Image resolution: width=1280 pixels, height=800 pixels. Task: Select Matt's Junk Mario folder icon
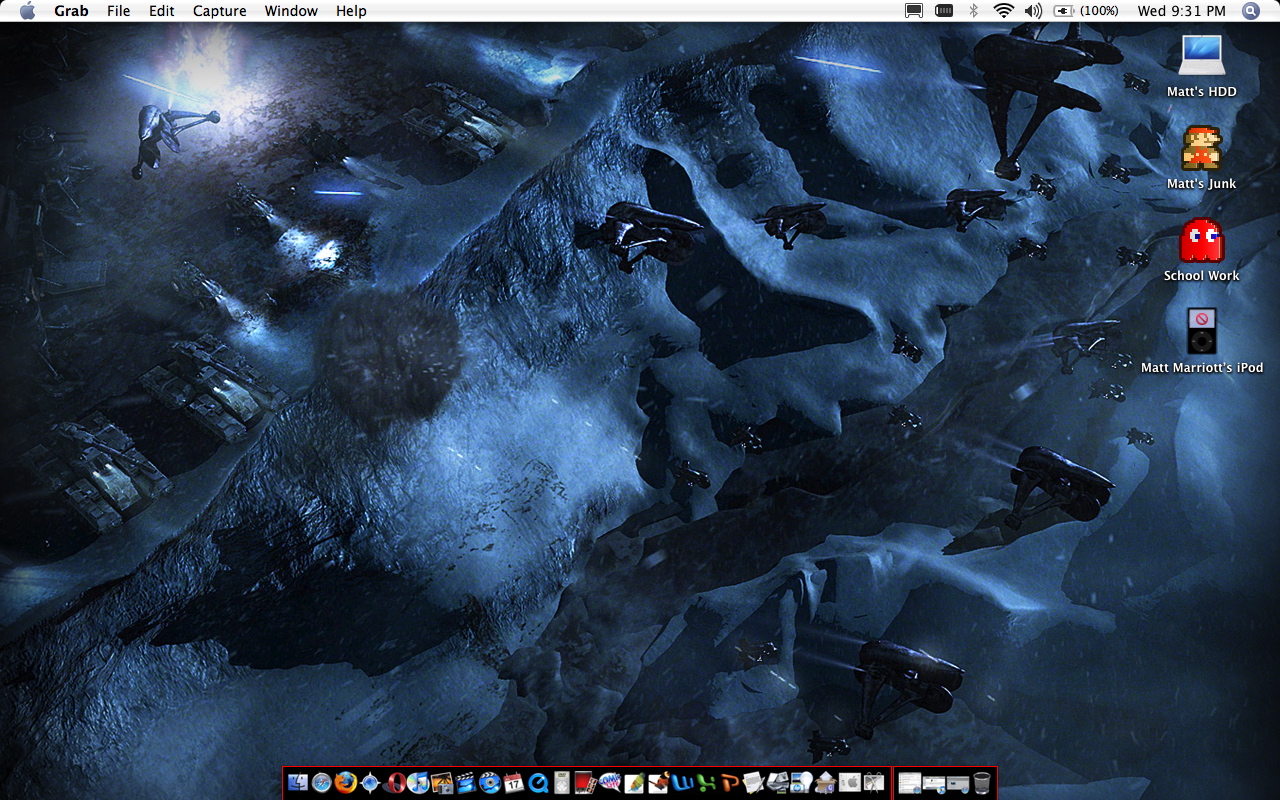[1201, 158]
